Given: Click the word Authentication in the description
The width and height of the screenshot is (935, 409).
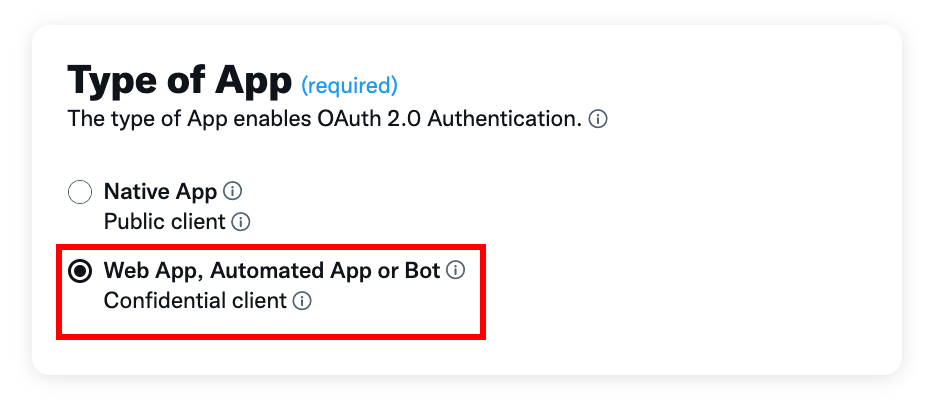Looking at the screenshot, I should click(x=505, y=119).
